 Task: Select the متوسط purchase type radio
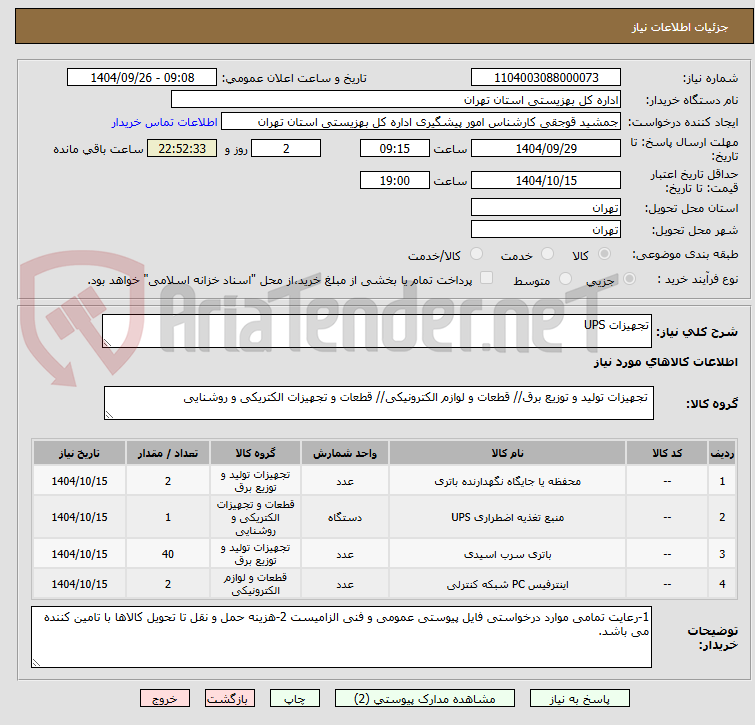pos(565,279)
